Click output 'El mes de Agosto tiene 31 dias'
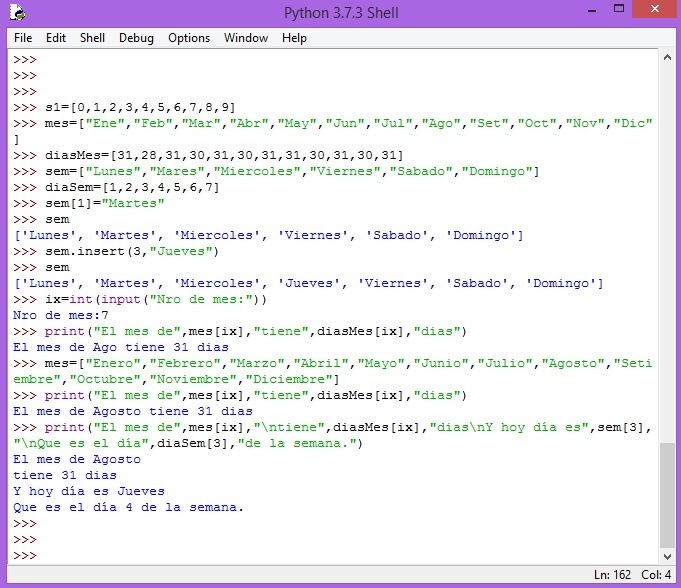681x588 pixels. 133,411
